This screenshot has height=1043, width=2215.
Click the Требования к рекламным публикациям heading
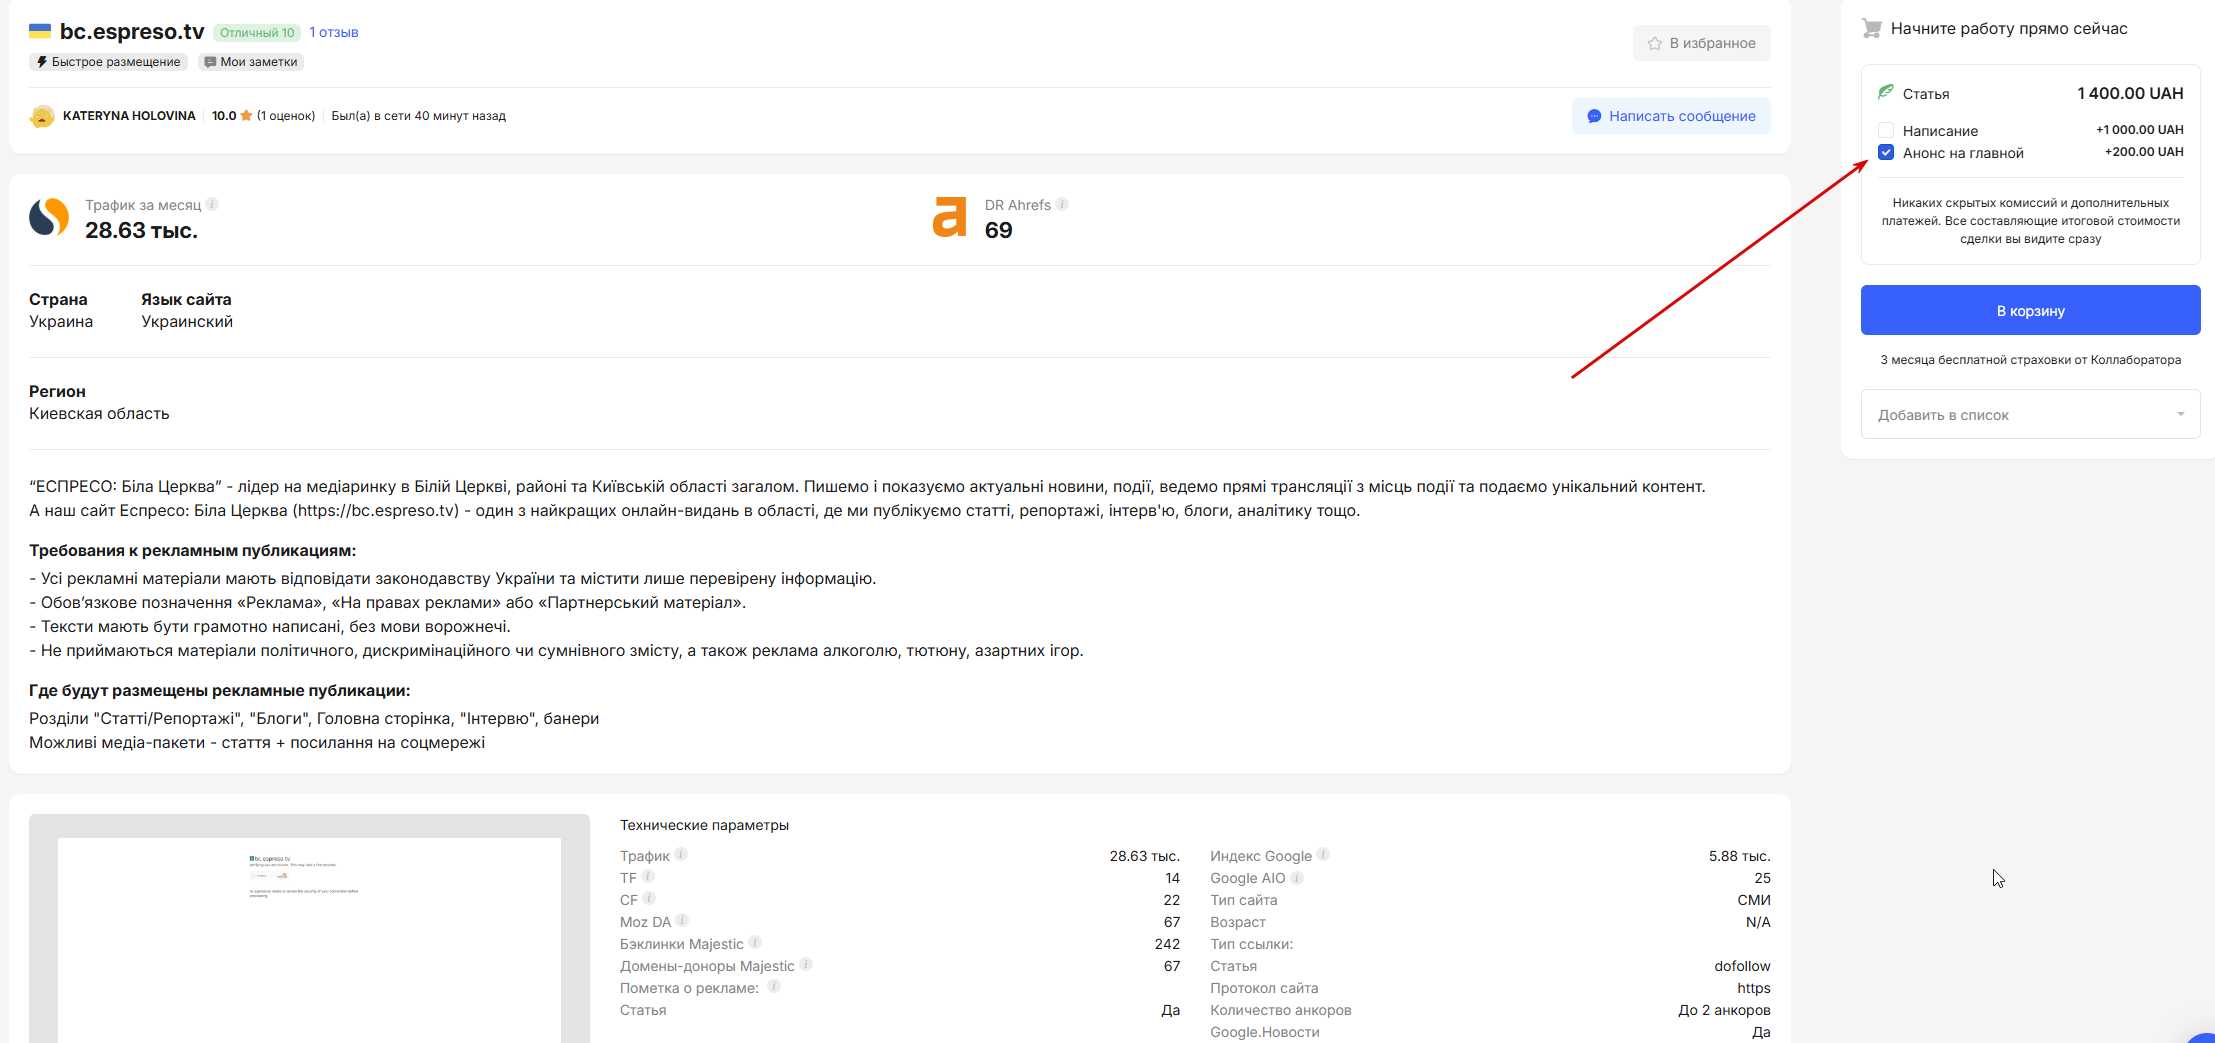click(192, 551)
